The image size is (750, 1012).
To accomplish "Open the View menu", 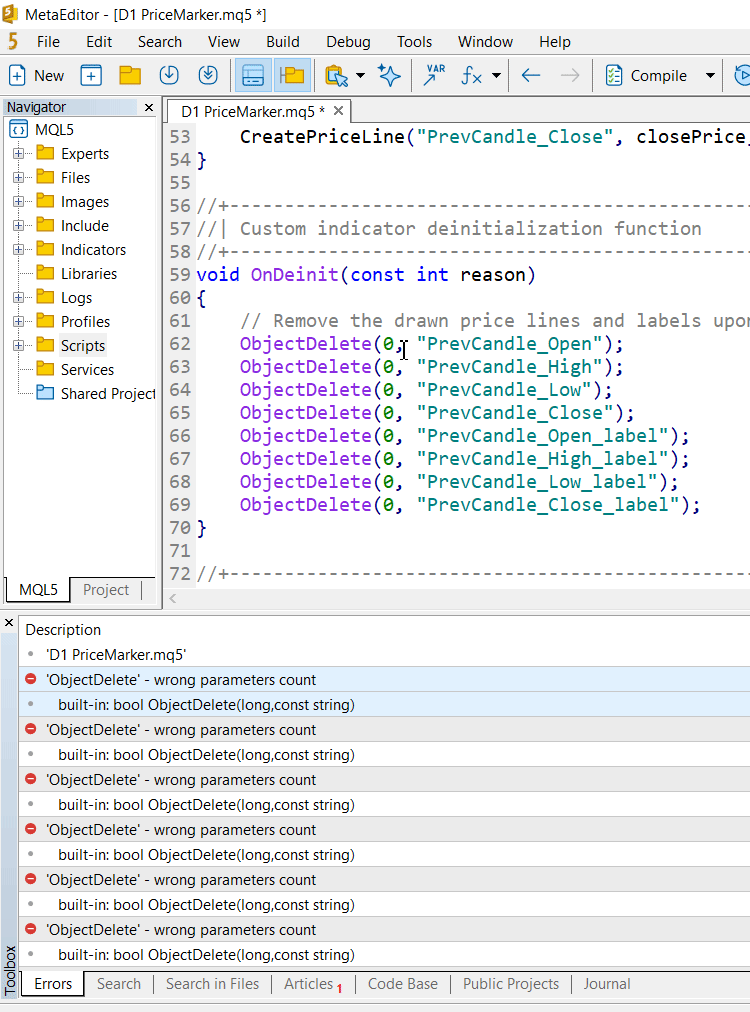I will point(224,42).
